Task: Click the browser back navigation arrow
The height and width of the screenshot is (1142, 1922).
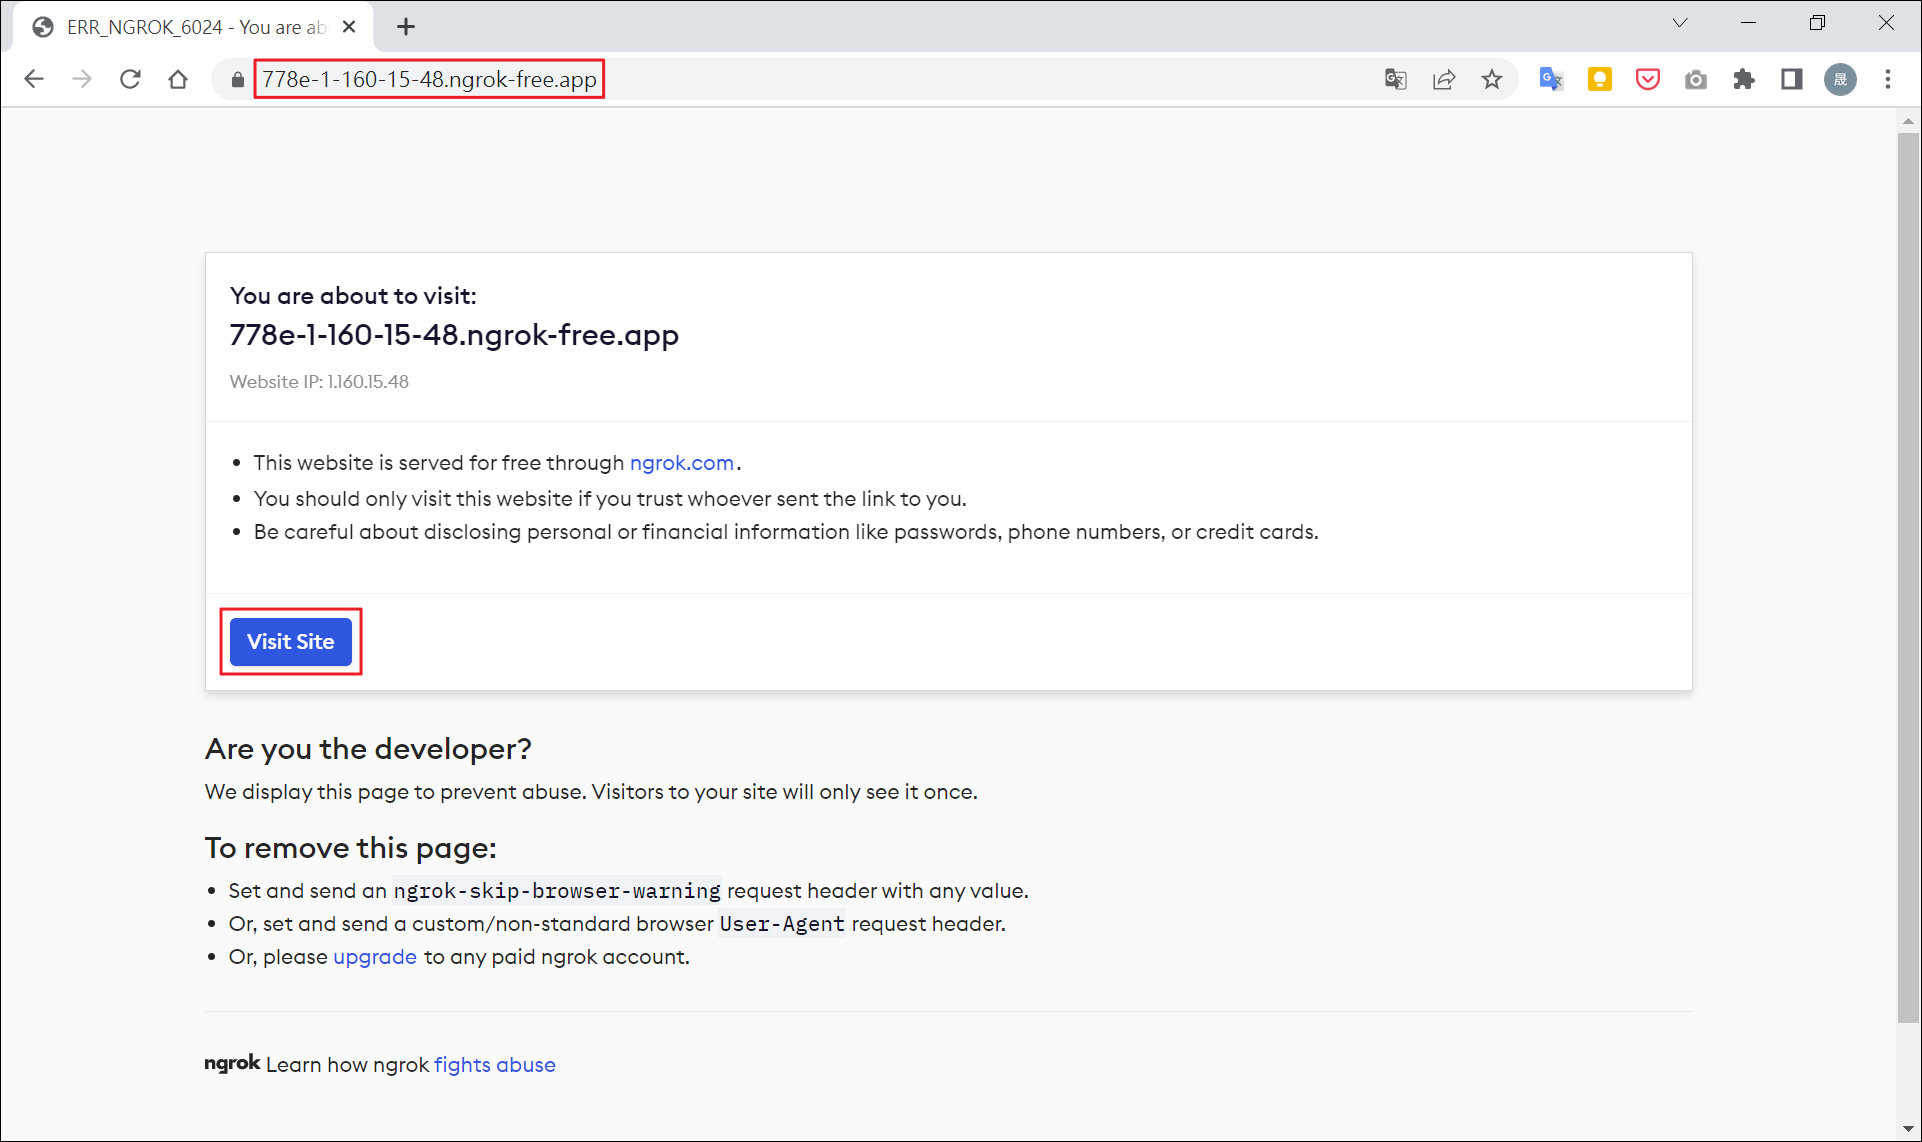Action: (34, 79)
